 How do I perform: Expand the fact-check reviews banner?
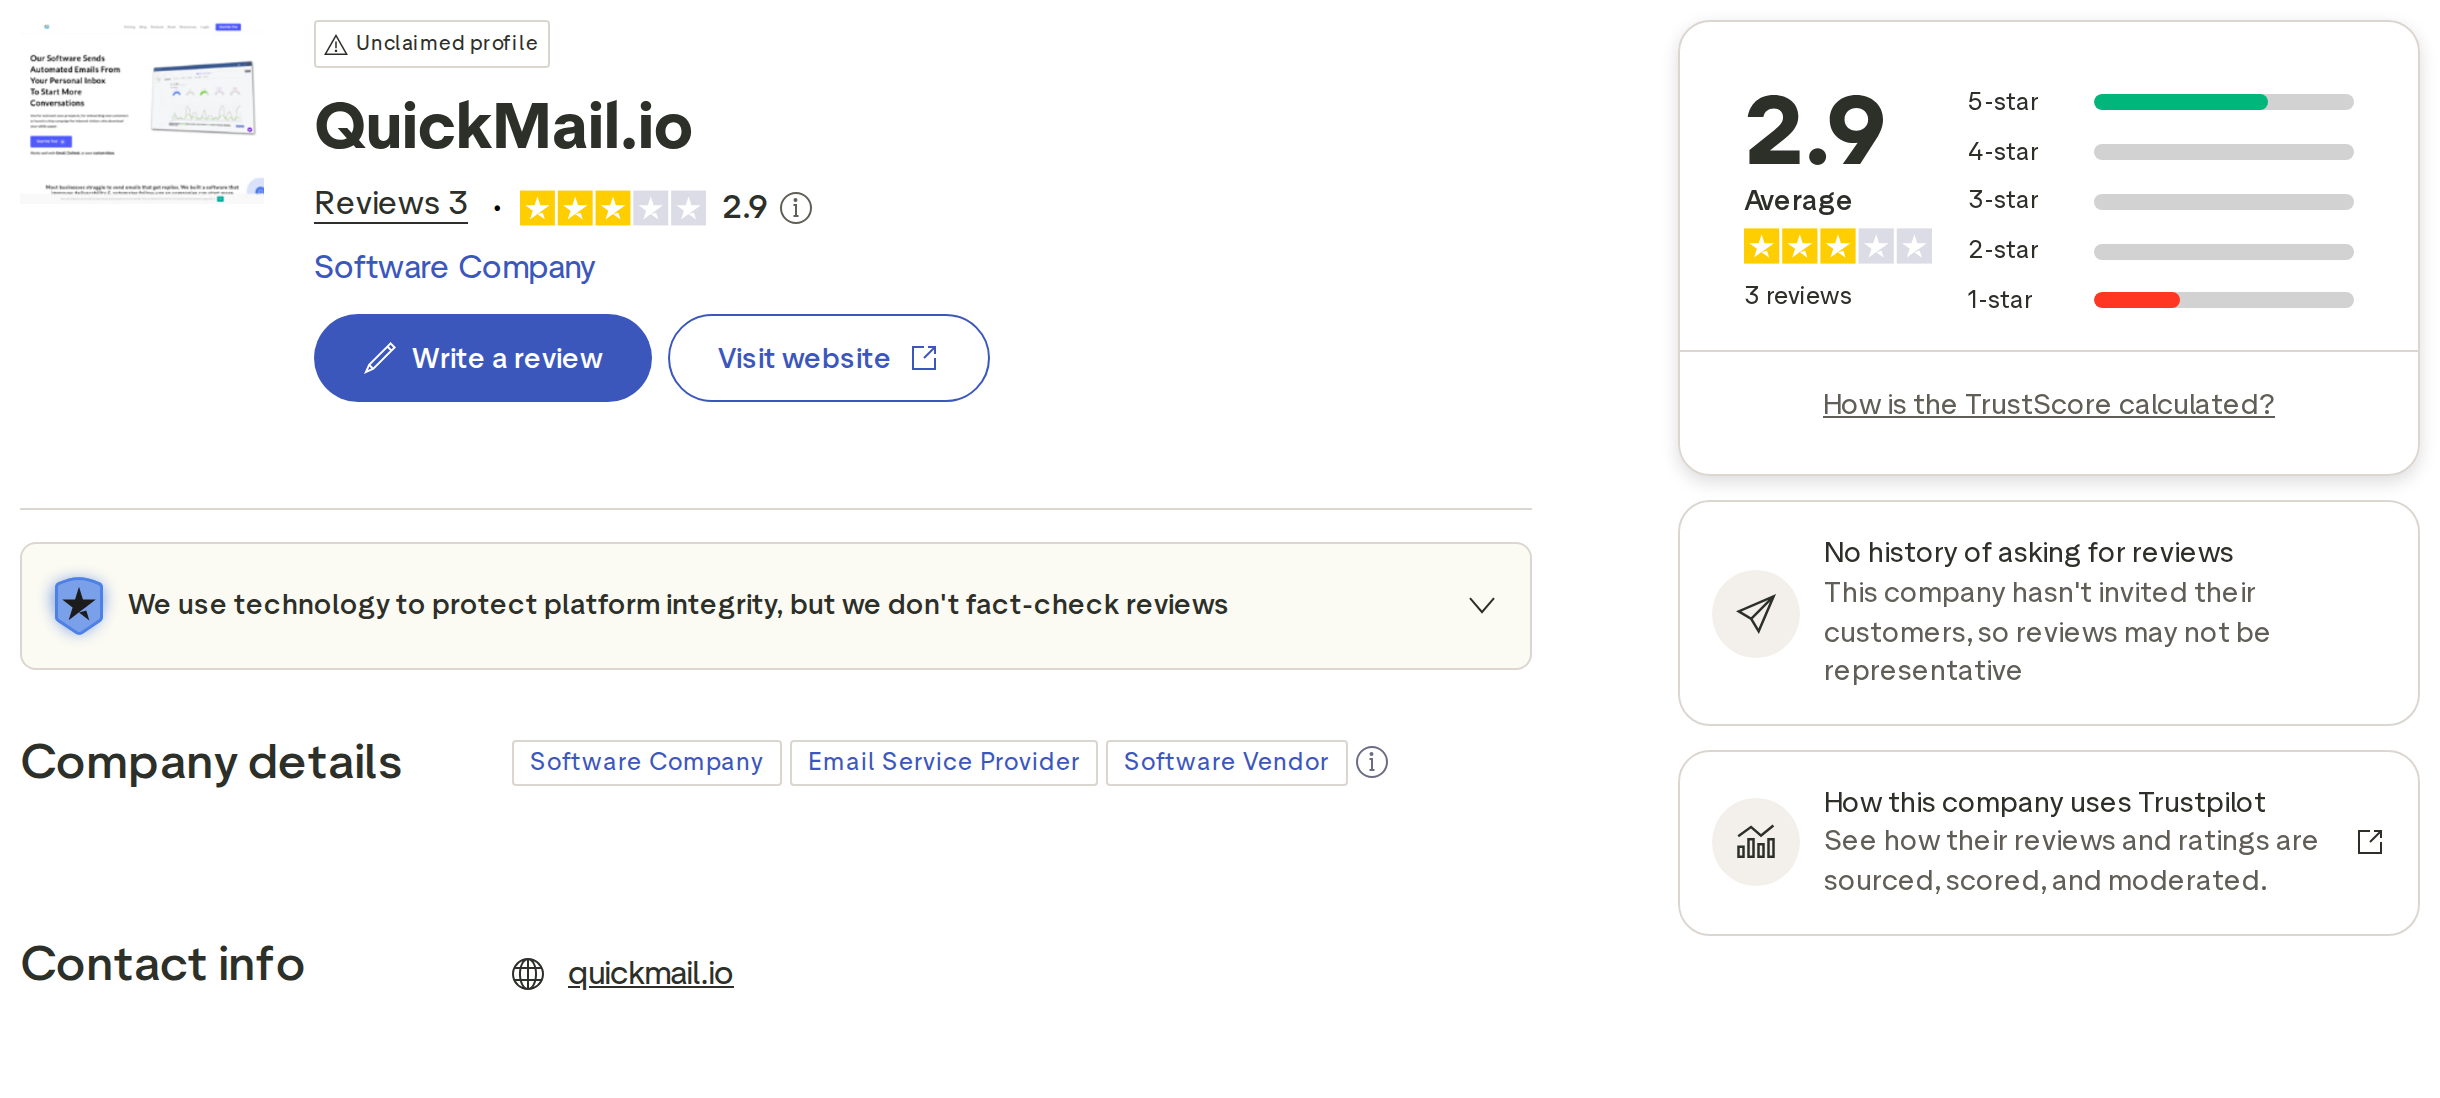point(776,606)
